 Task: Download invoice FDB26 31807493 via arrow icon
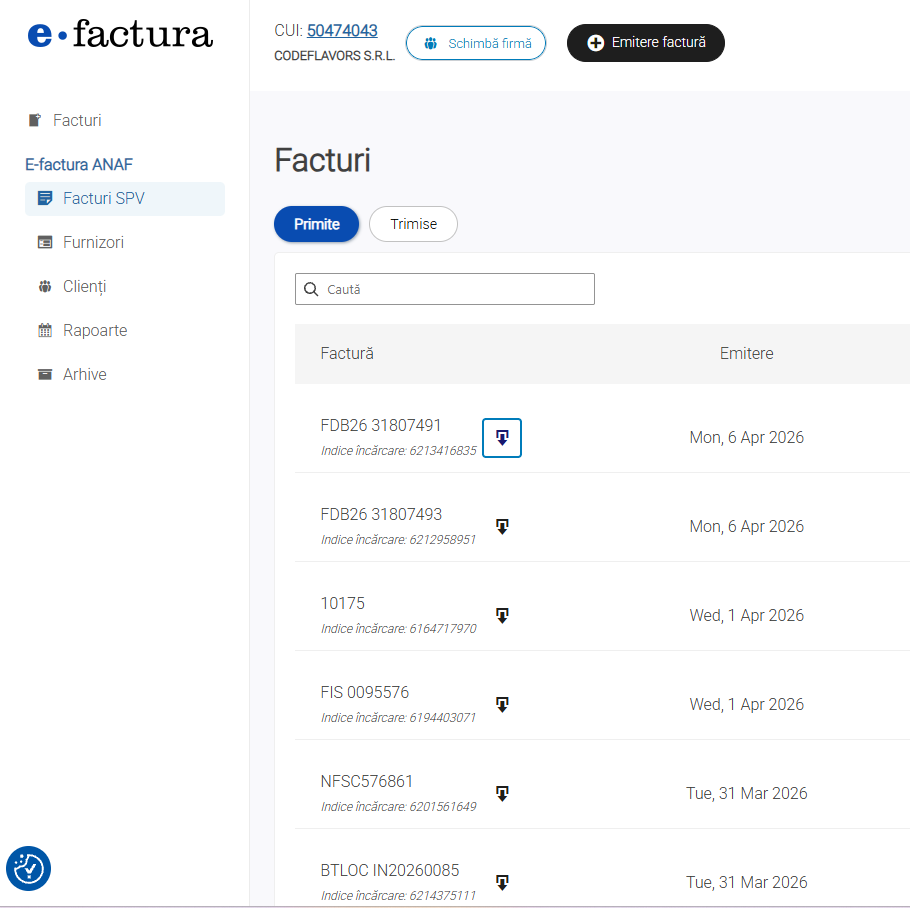(502, 527)
